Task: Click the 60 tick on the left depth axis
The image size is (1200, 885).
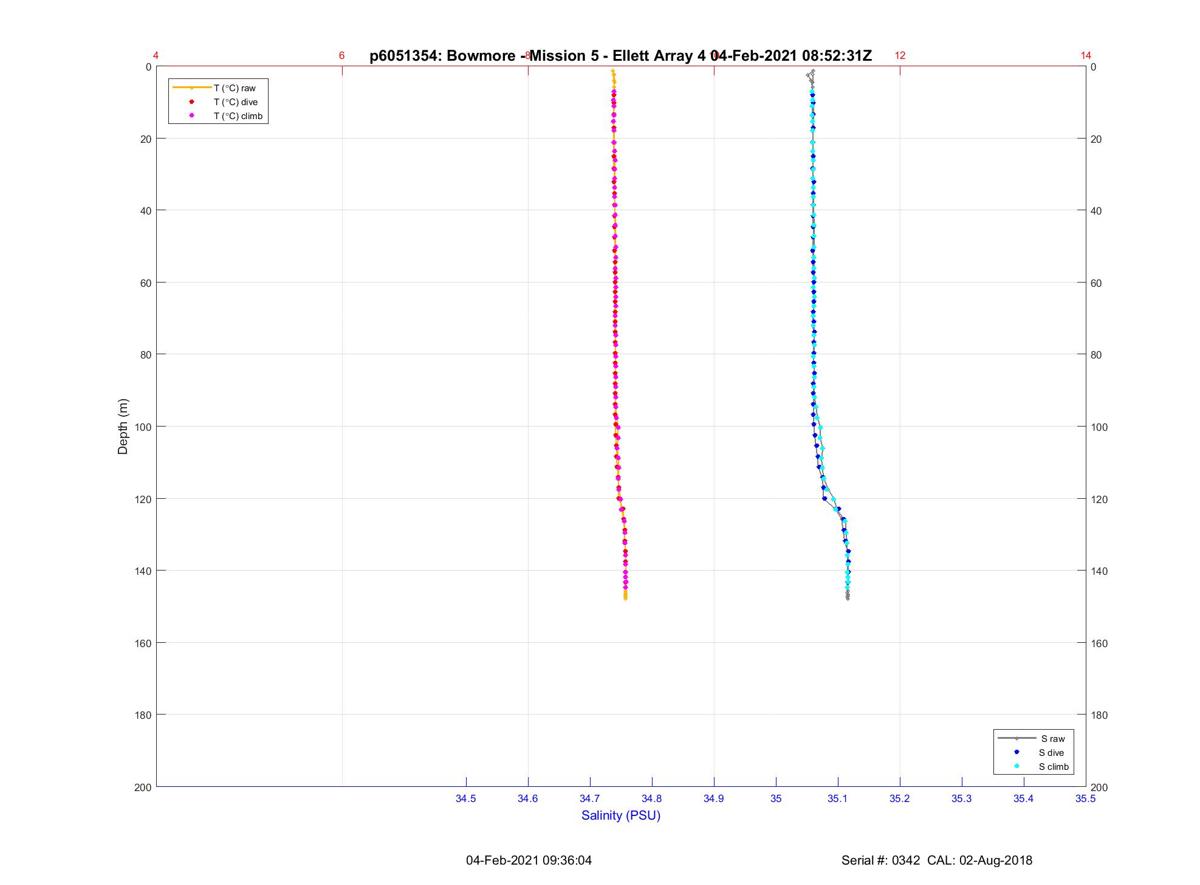Action: 145,283
